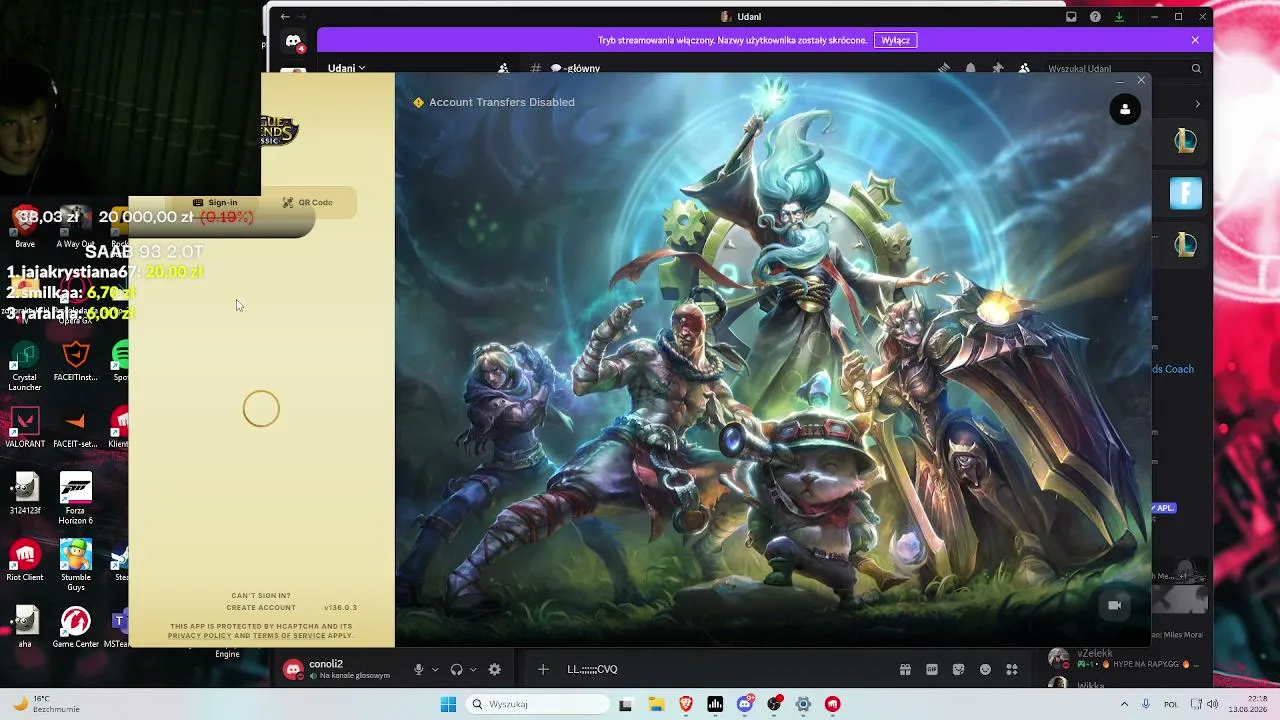Open Discord help question mark icon
The width and height of the screenshot is (1280, 720).
[x=1095, y=17]
